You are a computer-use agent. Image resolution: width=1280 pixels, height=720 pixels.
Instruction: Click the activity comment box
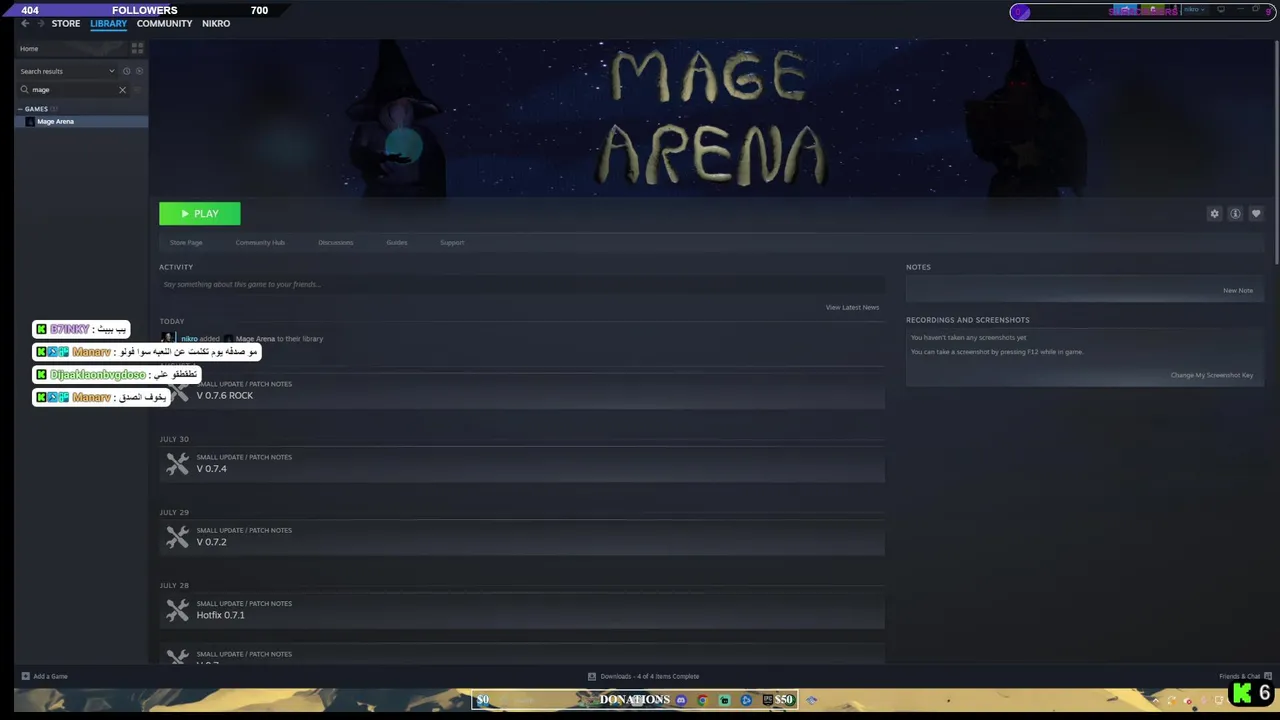tap(521, 284)
